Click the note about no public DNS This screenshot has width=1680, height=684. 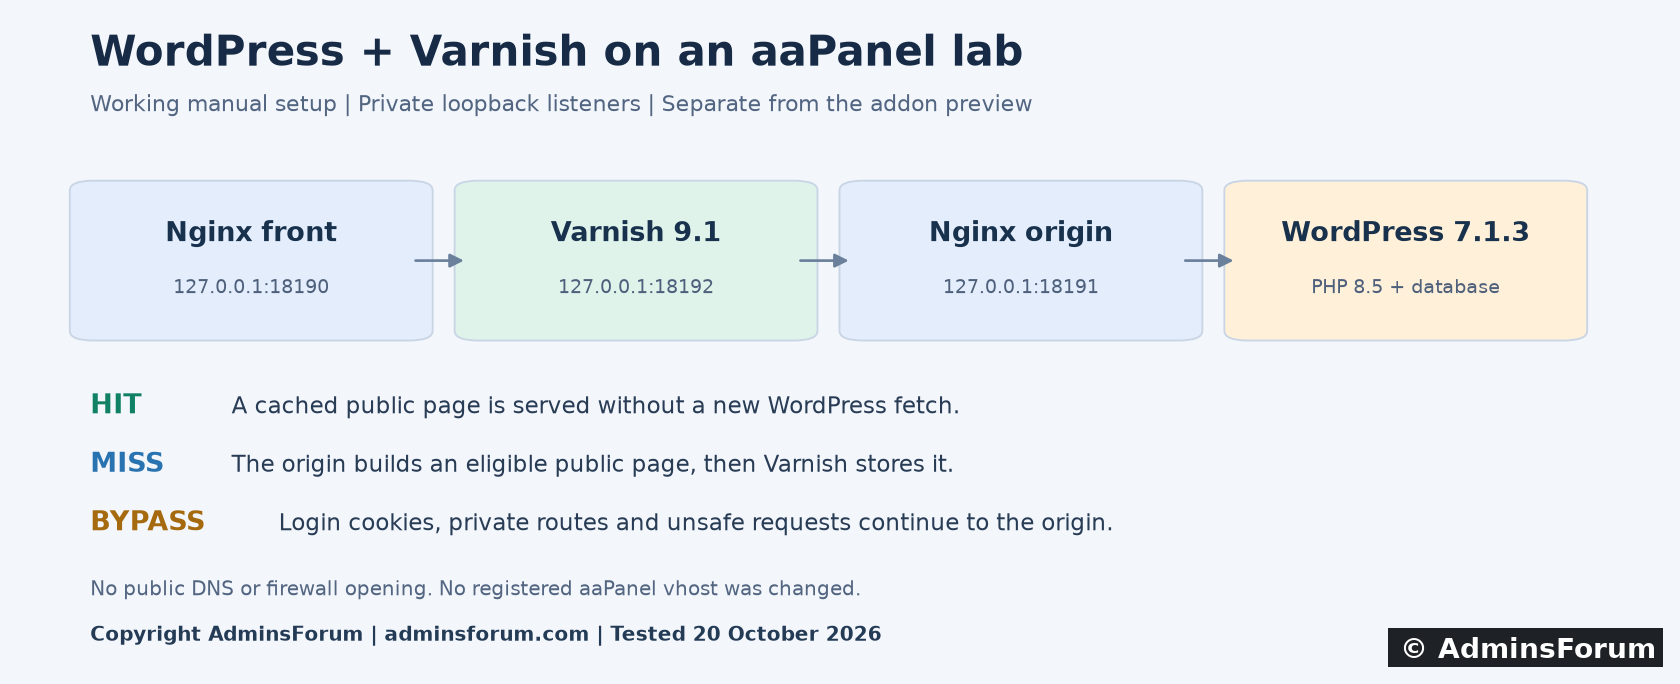click(x=476, y=588)
